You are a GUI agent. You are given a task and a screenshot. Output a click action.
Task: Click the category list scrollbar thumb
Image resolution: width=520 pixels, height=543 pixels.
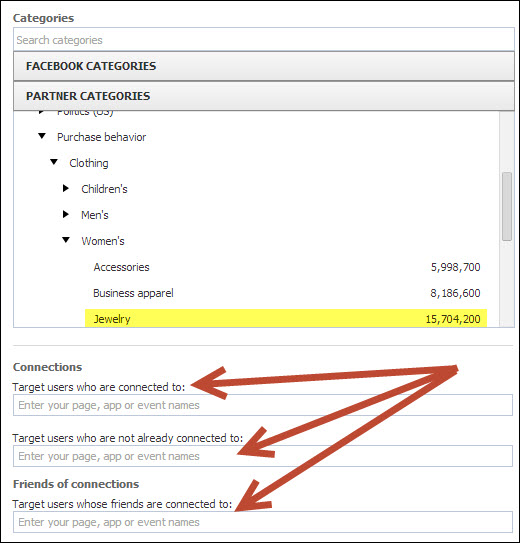pyautogui.click(x=507, y=206)
